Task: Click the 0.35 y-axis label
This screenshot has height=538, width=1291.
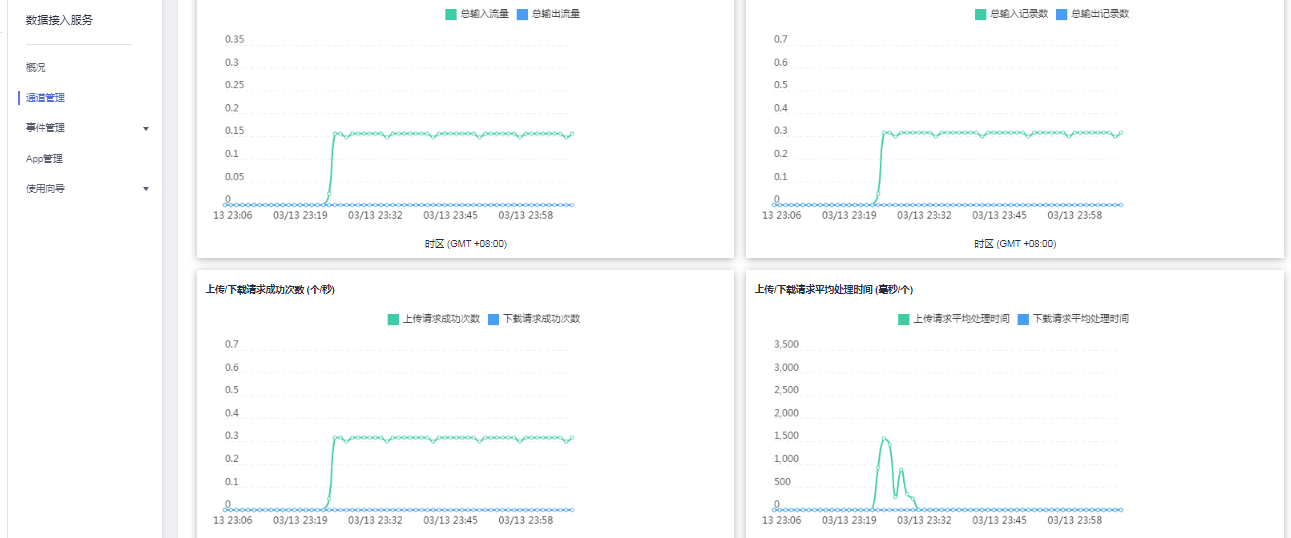Action: pyautogui.click(x=234, y=40)
